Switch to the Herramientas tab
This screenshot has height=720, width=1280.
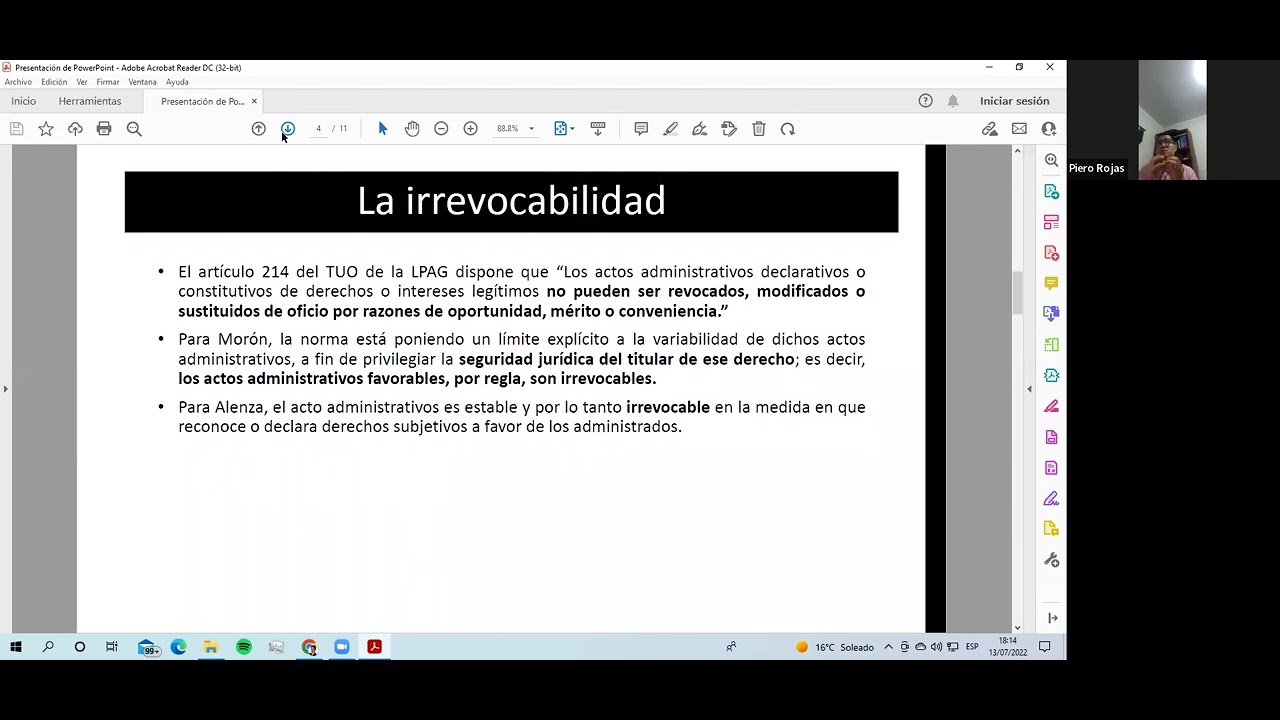(89, 101)
